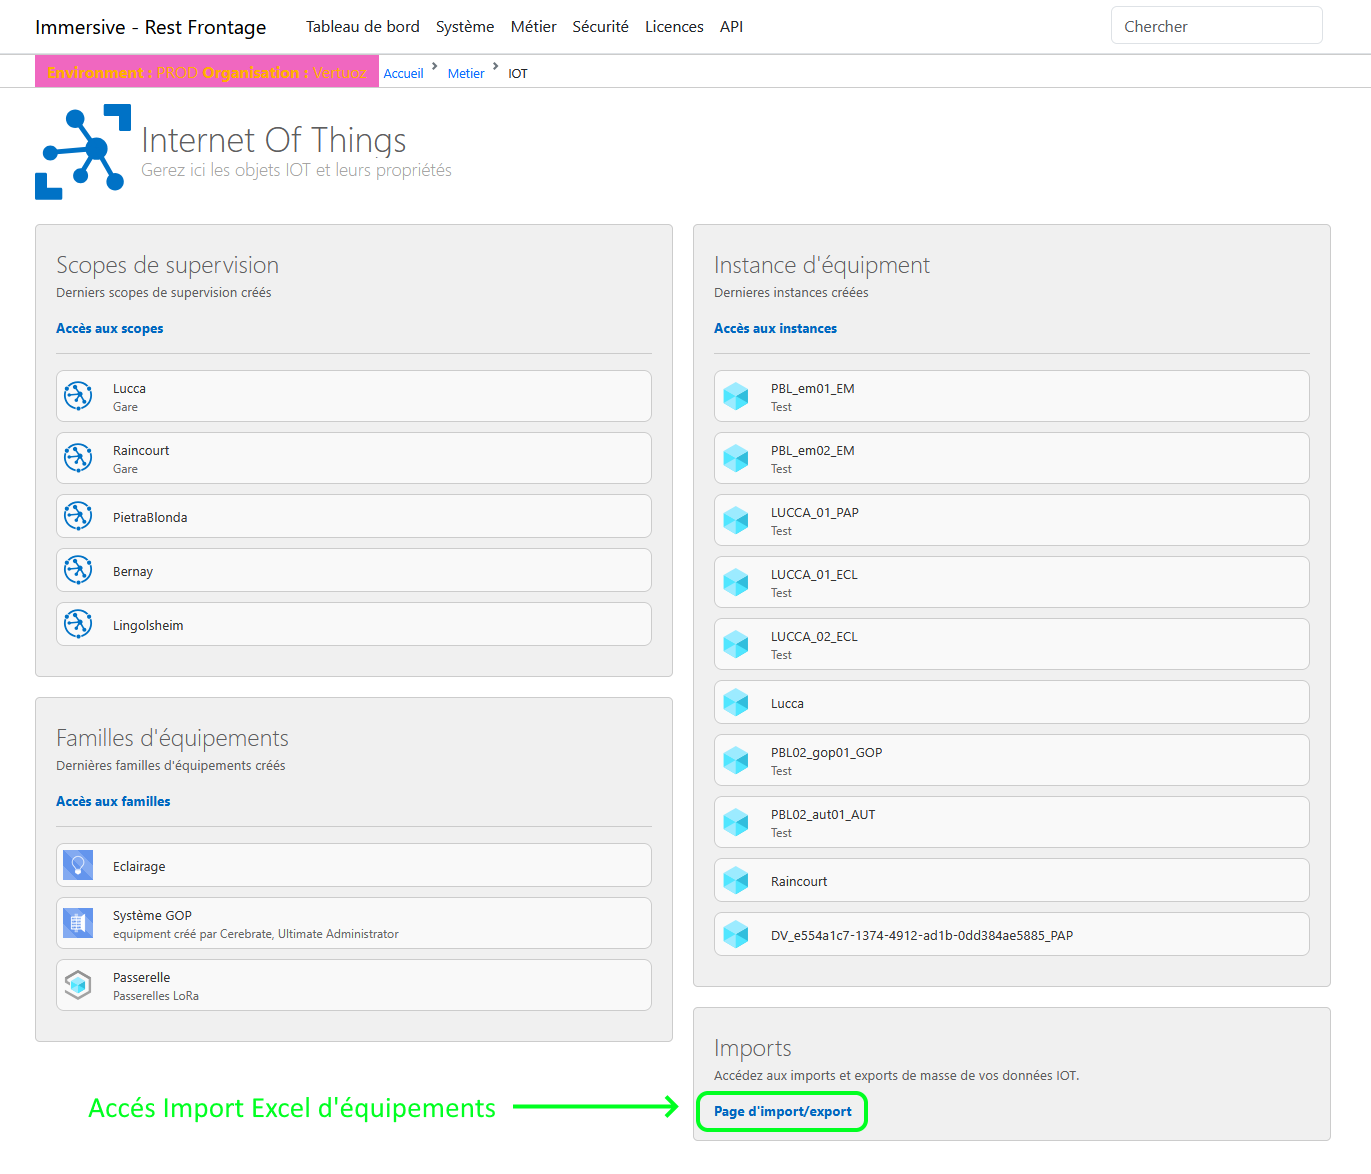Screen dimensions: 1371x1174
Task: Select the PROD environment banner
Action: [206, 71]
